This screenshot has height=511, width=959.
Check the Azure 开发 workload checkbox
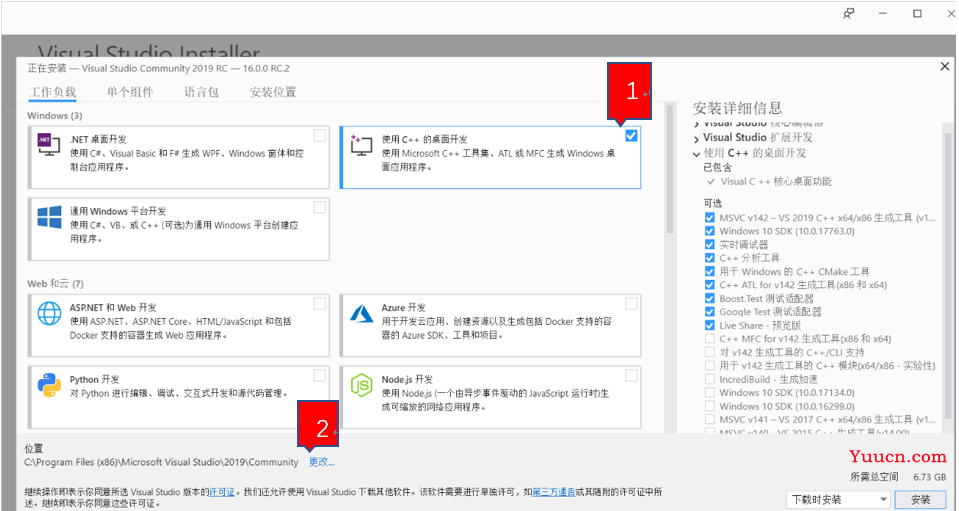coord(631,303)
